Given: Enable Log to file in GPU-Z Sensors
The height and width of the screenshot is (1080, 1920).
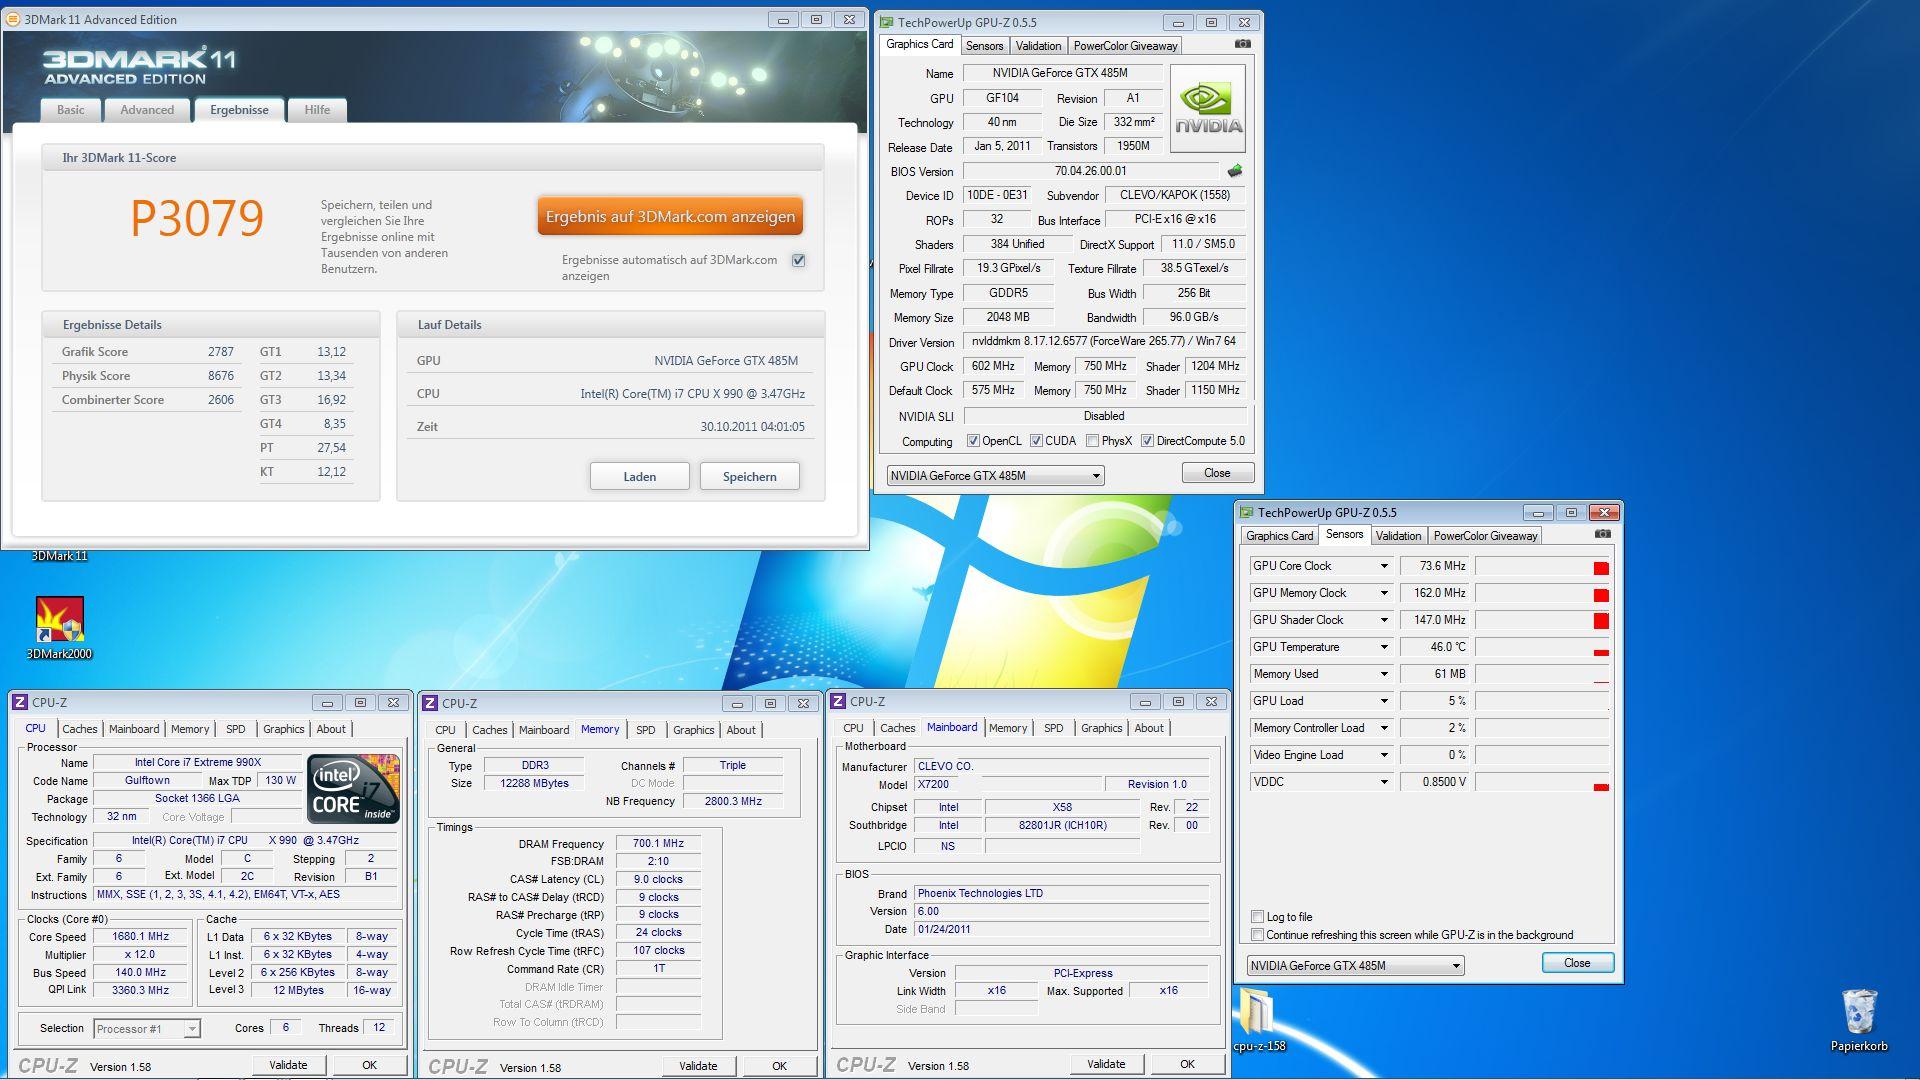Looking at the screenshot, I should point(1257,916).
